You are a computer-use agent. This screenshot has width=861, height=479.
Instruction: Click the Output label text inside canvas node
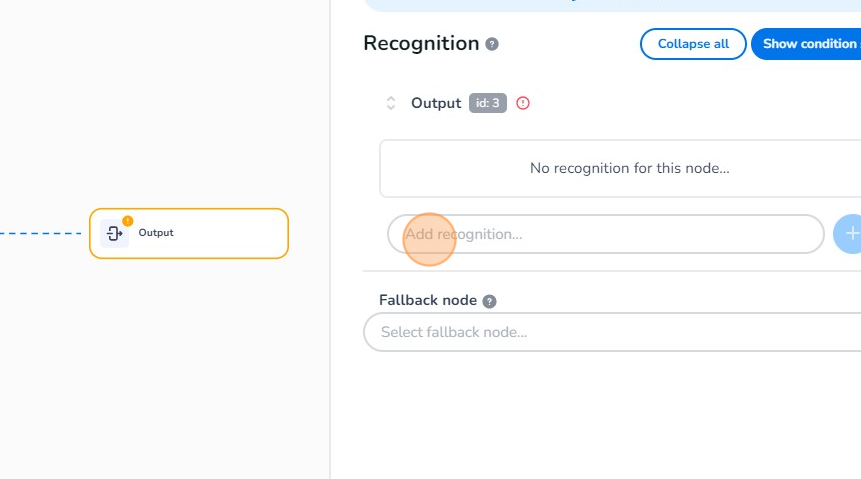tap(156, 233)
